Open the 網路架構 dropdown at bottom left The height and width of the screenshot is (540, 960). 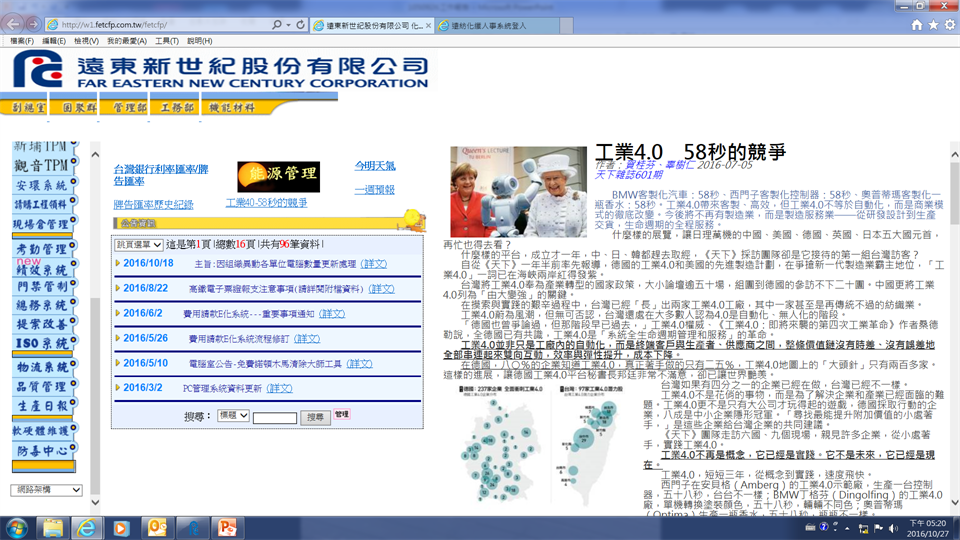point(47,490)
